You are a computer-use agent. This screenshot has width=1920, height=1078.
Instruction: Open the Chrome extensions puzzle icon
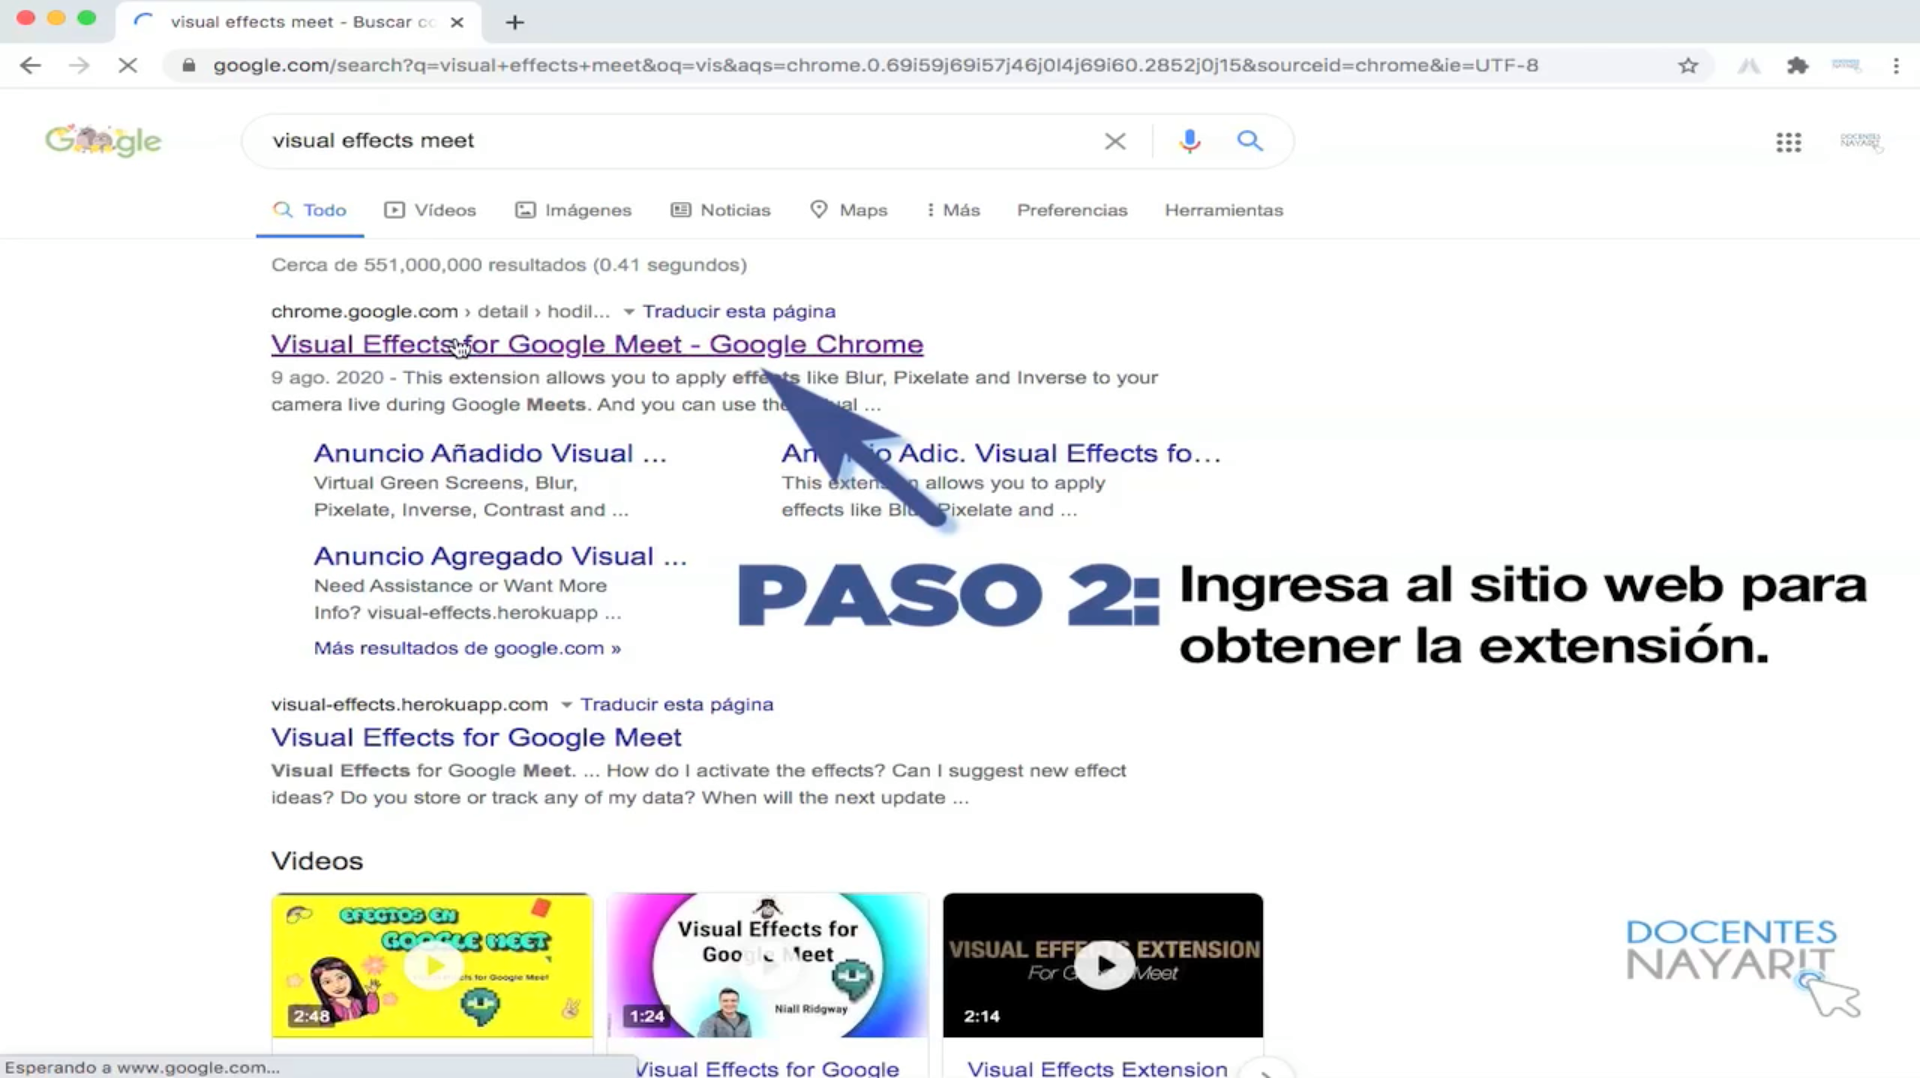pos(1797,66)
